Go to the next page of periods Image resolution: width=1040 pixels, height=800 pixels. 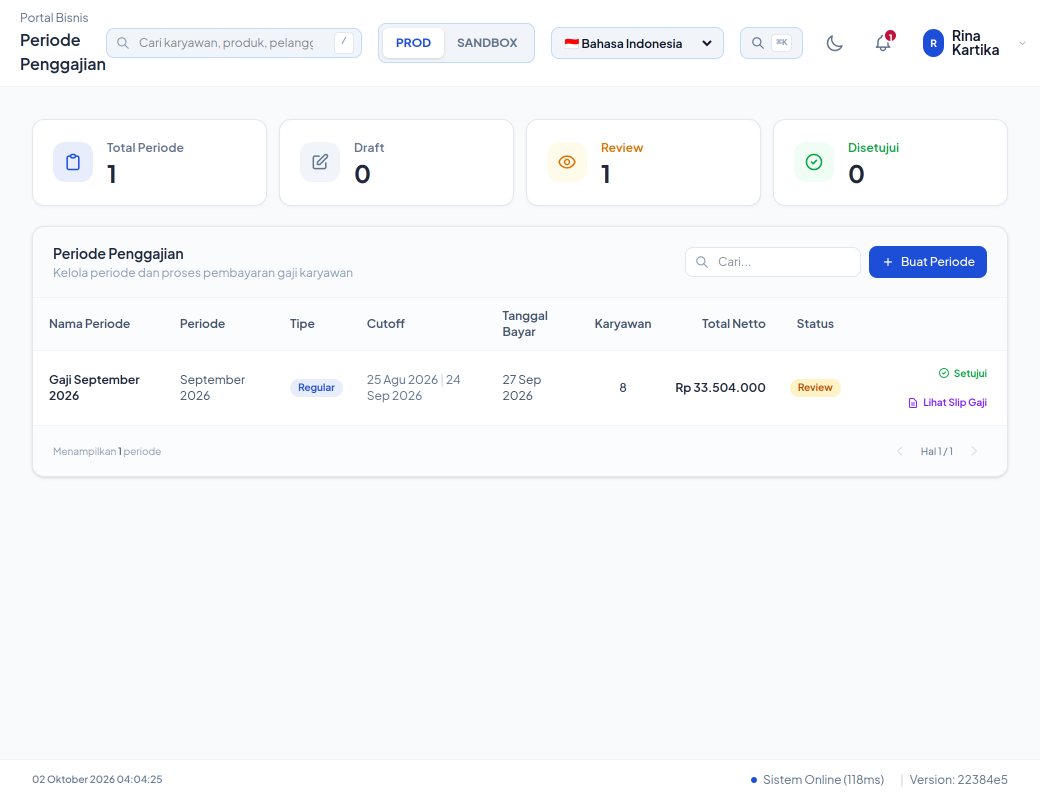(x=974, y=452)
